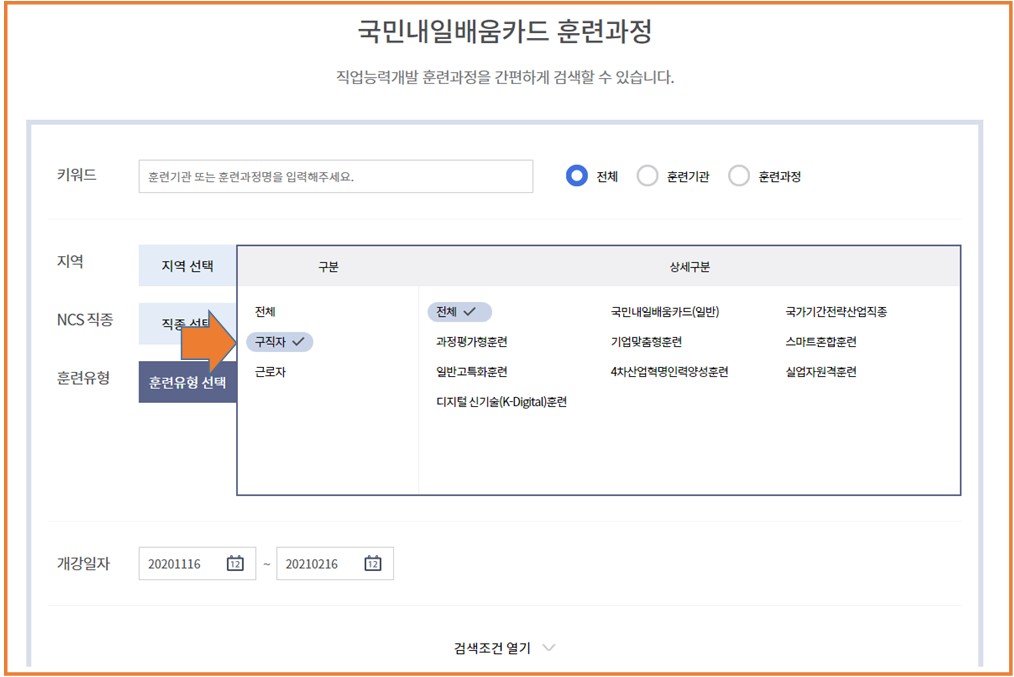Click the NCS 직종 label
The image size is (1014, 677).
point(85,319)
